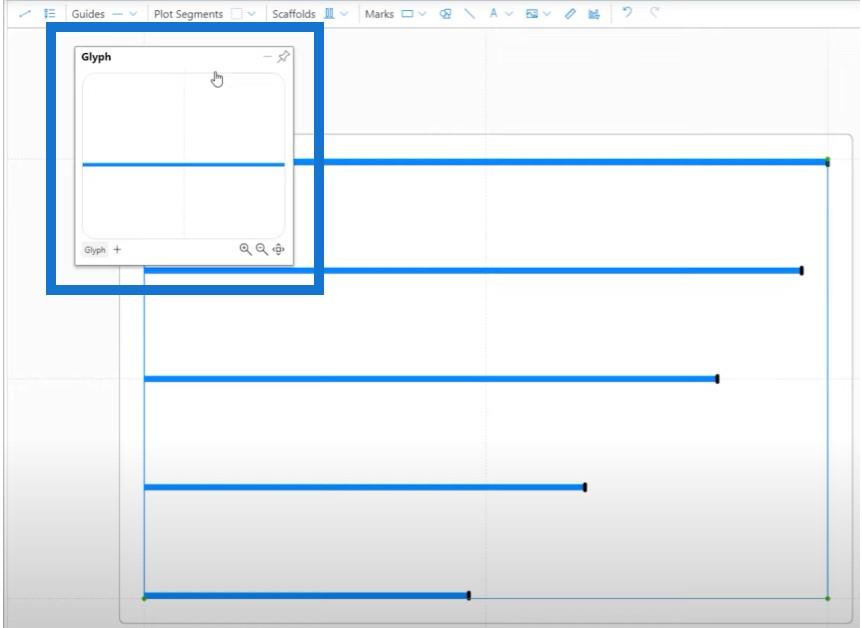862x628 pixels.
Task: Expand the Rectangle mark dropdown
Action: point(422,14)
